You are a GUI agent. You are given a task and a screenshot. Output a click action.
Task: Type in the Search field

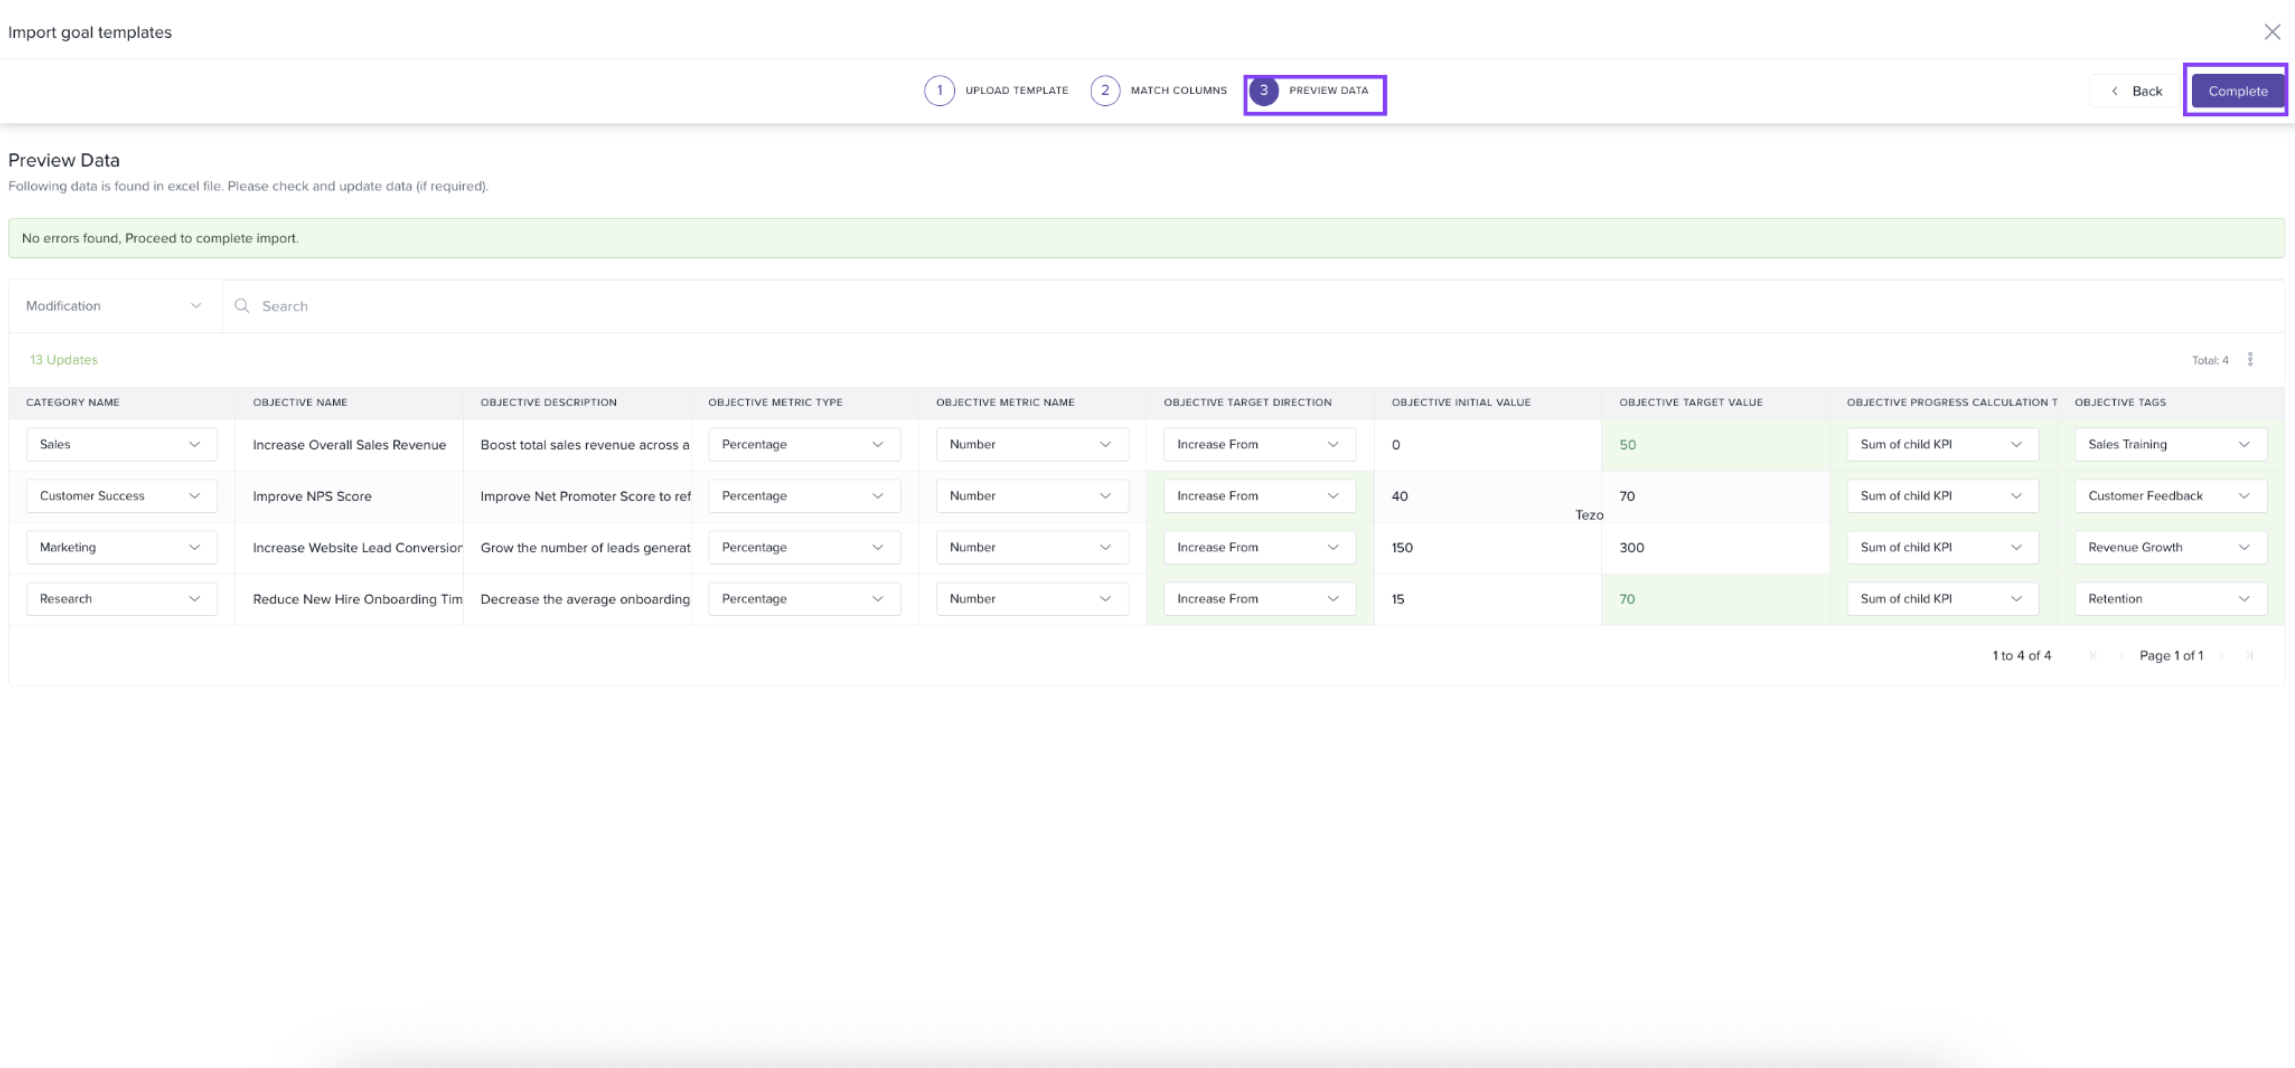tap(700, 306)
